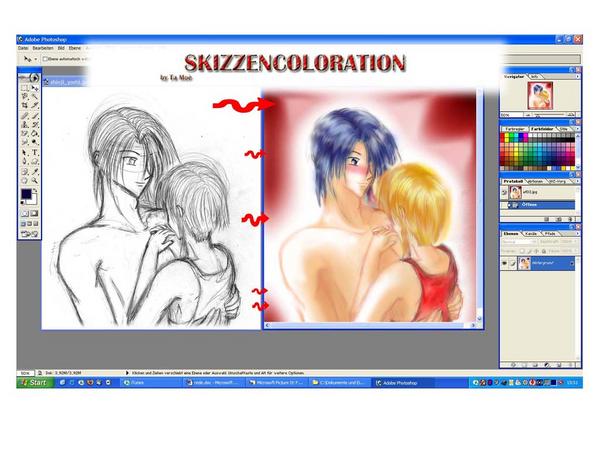Viewport: 600px width, 450px height.
Task: Select the Path Selection tool
Action: click(24, 152)
